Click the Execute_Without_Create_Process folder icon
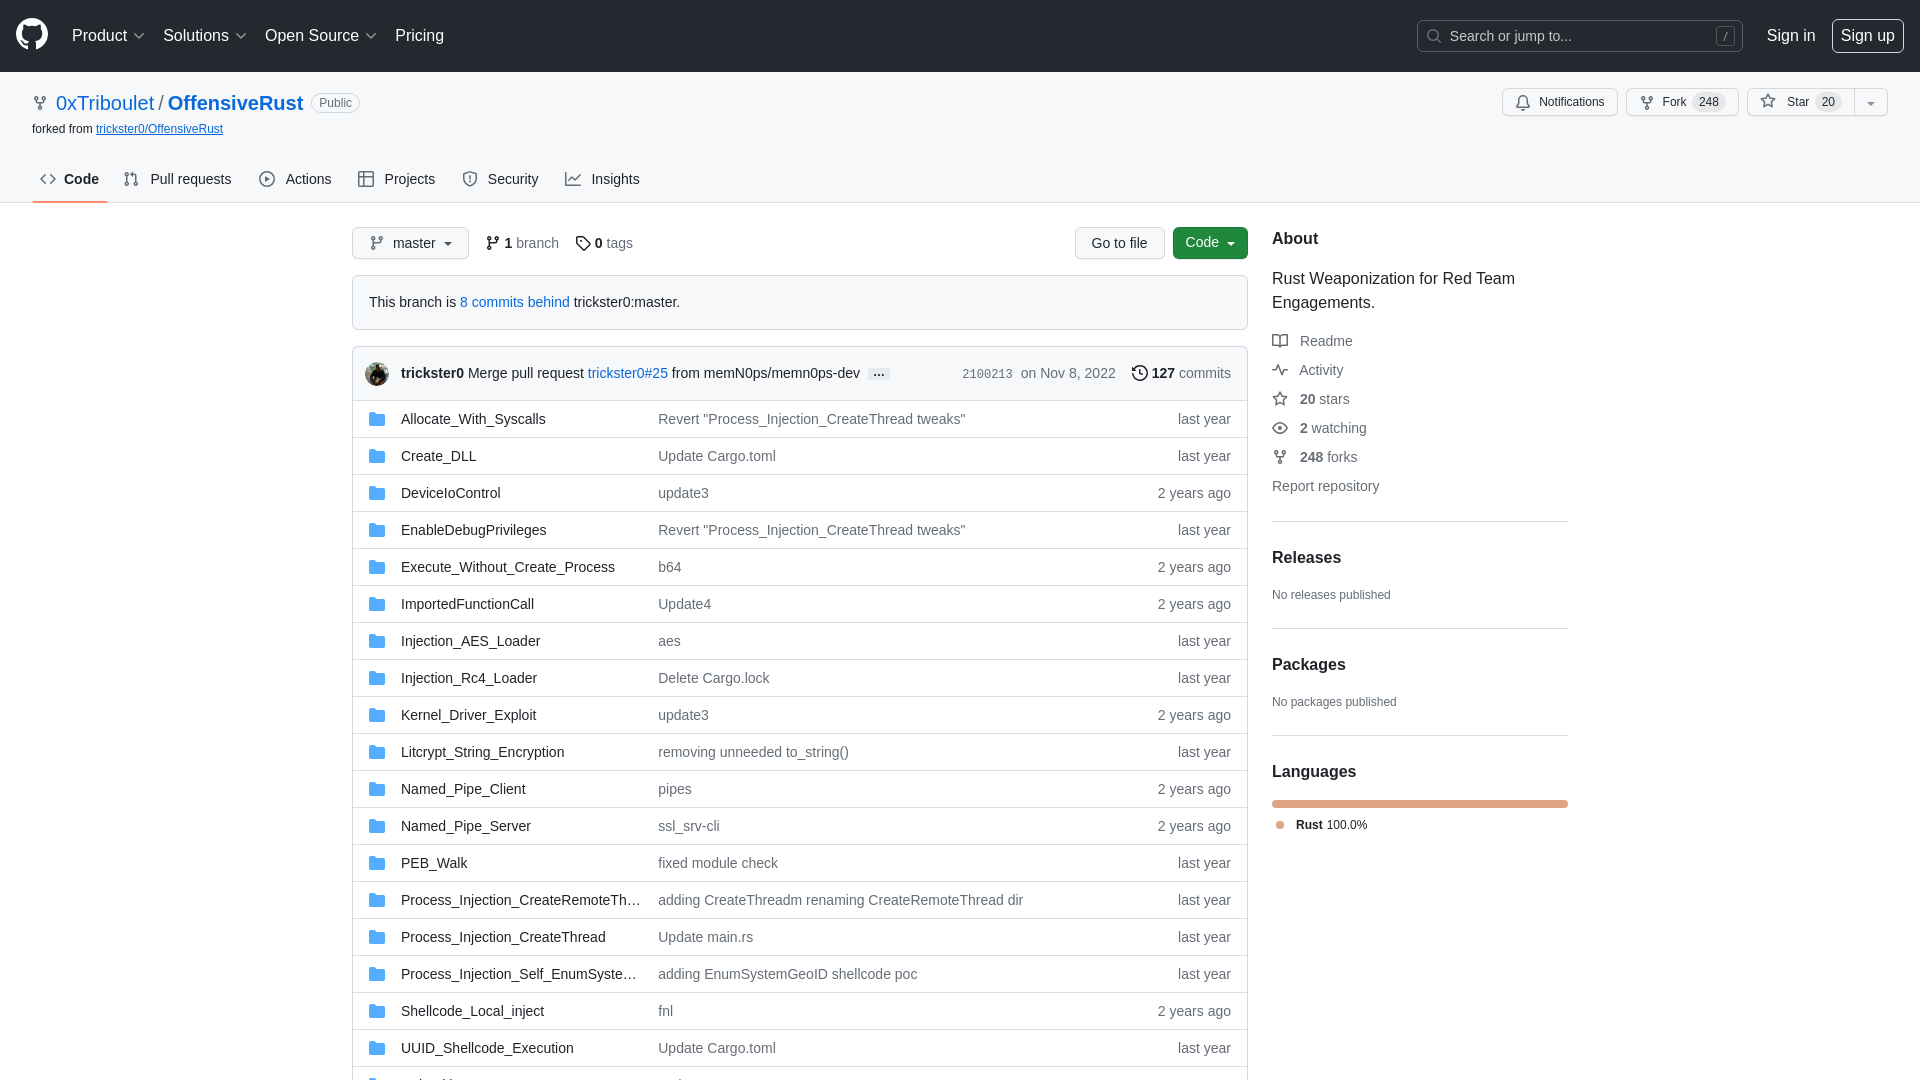Viewport: 1920px width, 1080px height. click(x=377, y=567)
